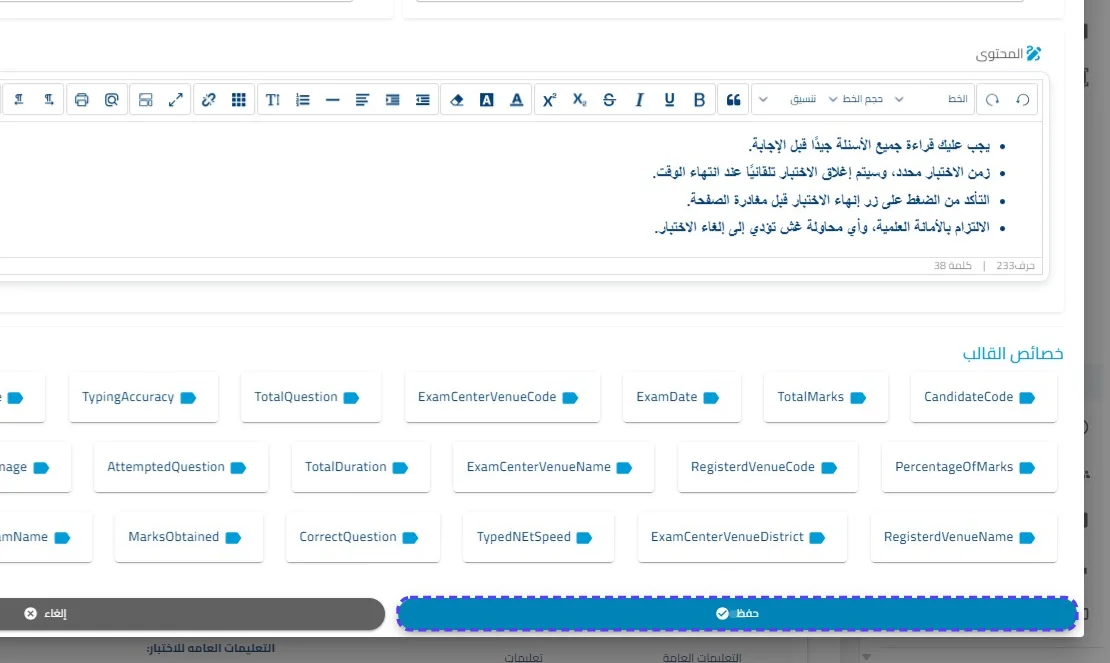1110x663 pixels.
Task: Open the text alignment options
Action: point(362,100)
